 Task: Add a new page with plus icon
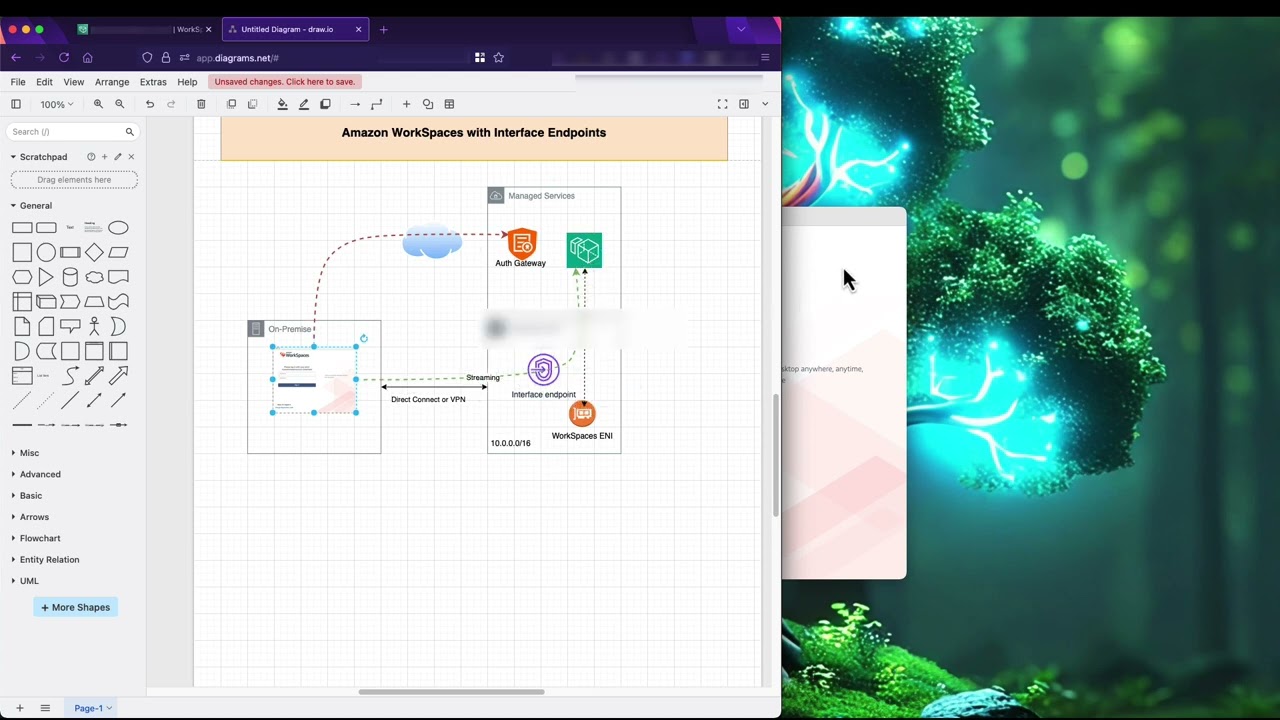point(19,708)
